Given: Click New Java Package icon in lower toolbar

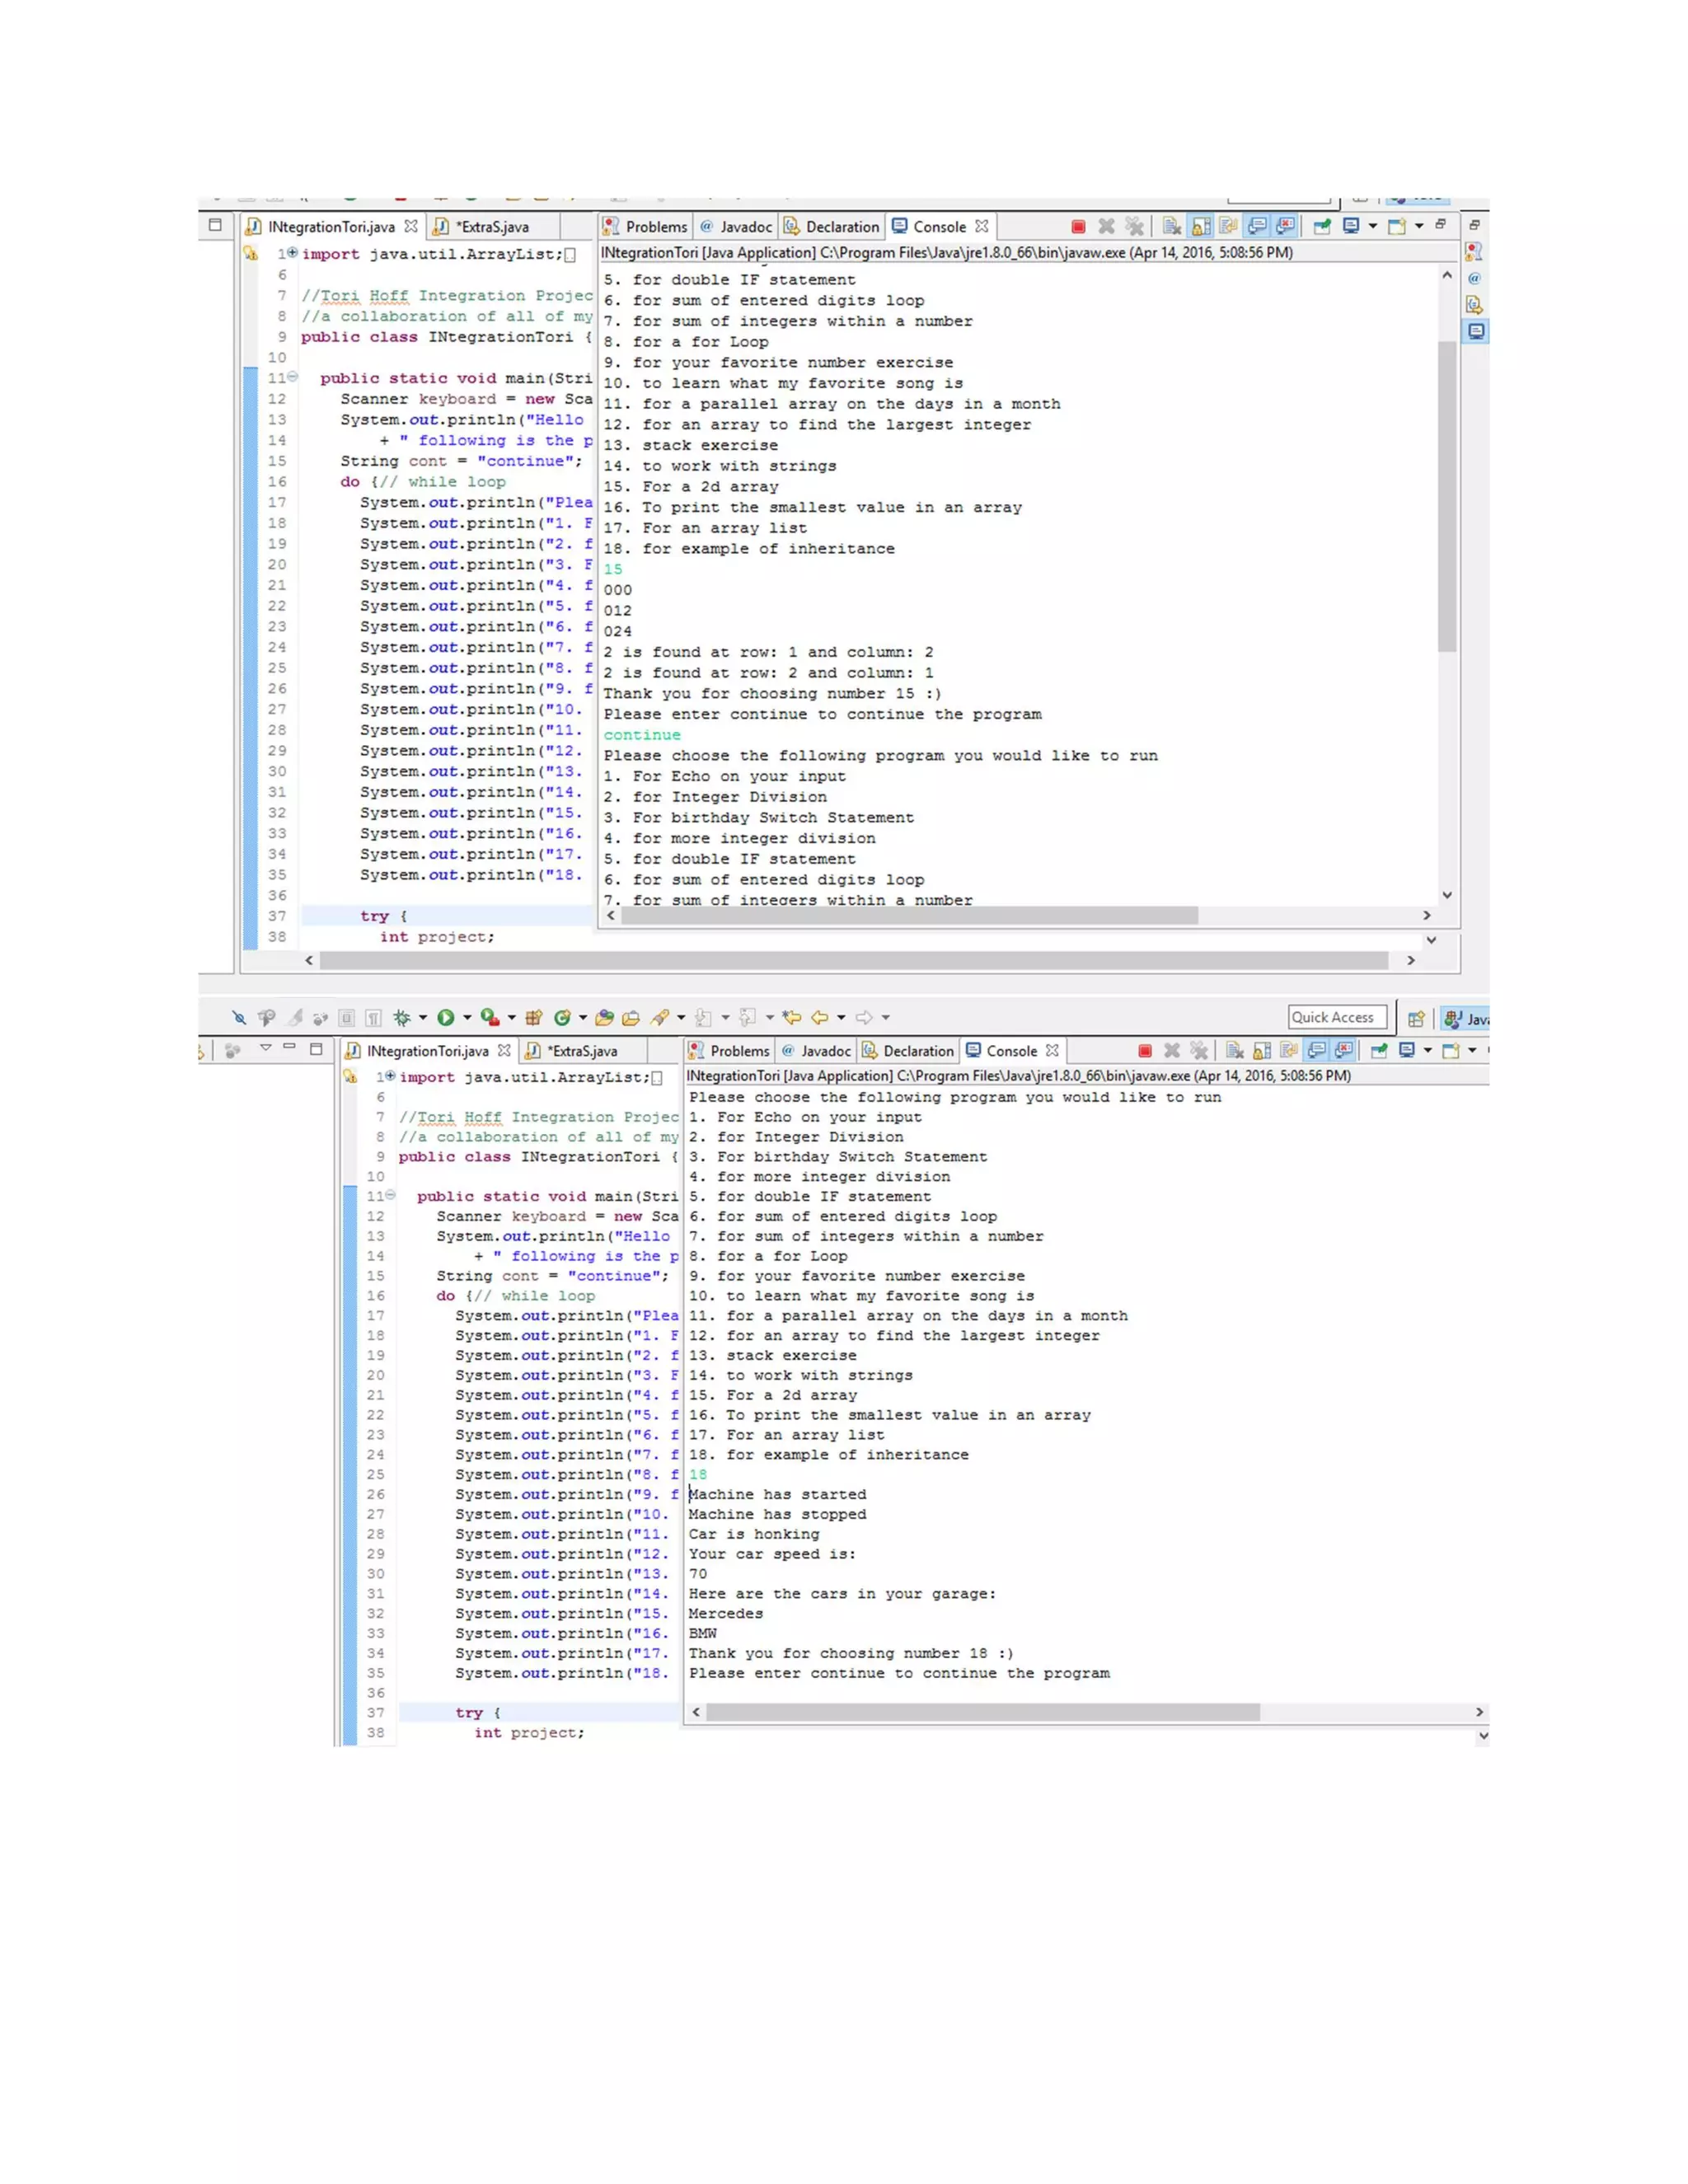Looking at the screenshot, I should (534, 1017).
